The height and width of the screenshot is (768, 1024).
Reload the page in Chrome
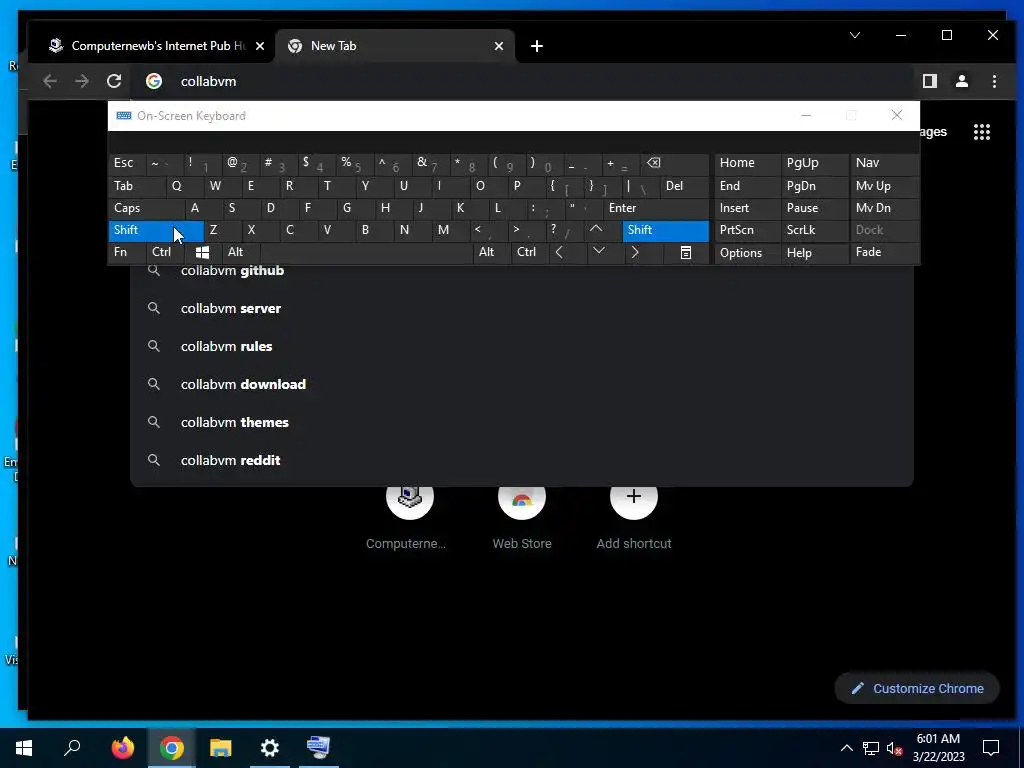click(114, 81)
